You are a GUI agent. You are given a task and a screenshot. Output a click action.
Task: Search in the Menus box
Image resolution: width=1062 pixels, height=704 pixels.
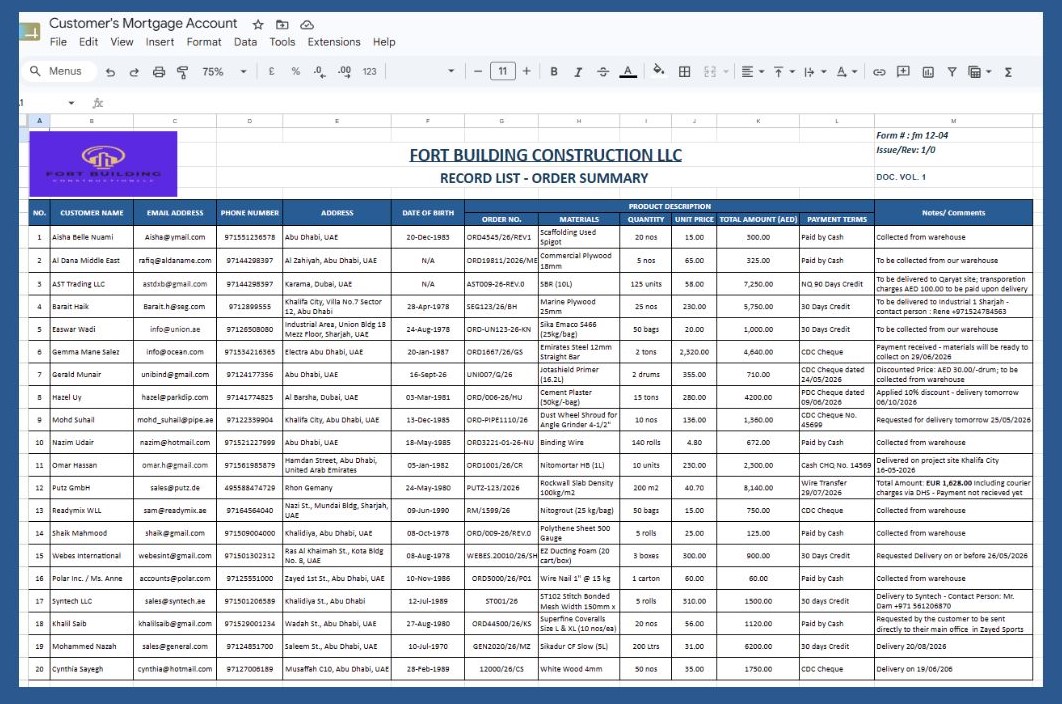click(60, 71)
